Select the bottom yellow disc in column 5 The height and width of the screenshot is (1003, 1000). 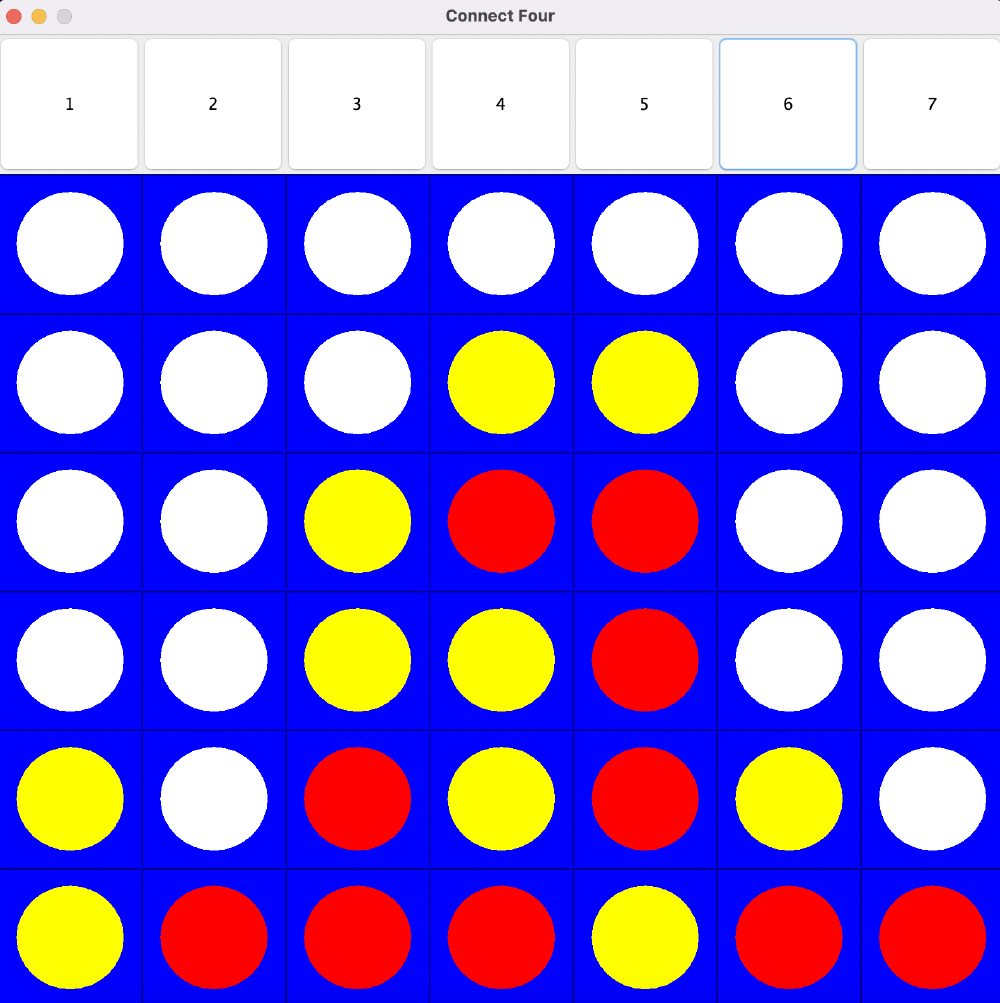click(645, 937)
